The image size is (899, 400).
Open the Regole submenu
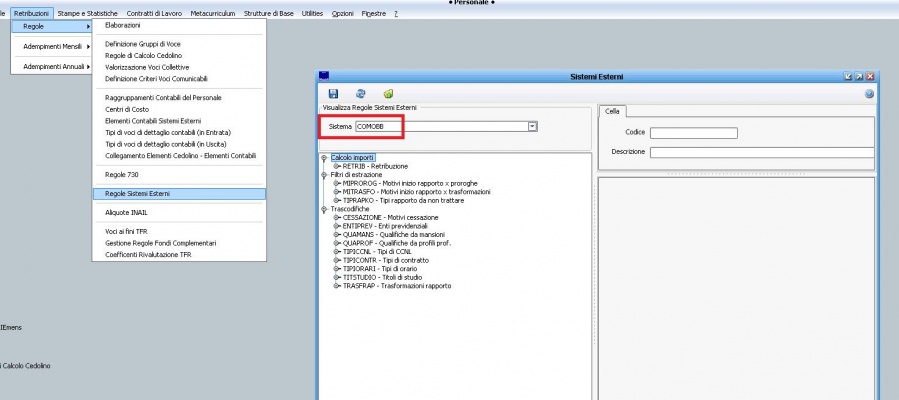(x=52, y=26)
